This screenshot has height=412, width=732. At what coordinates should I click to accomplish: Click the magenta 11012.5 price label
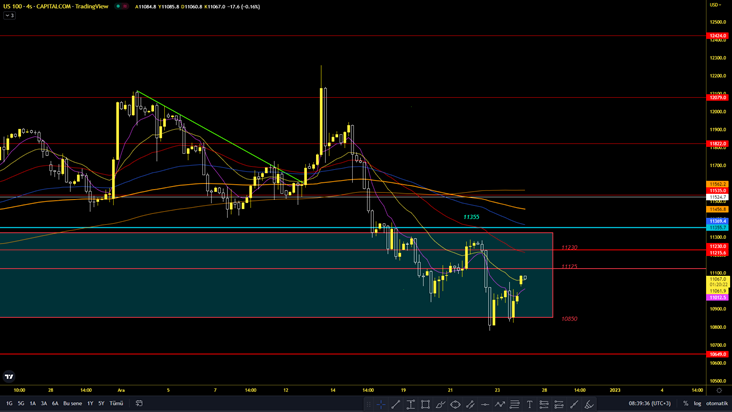[x=718, y=297]
